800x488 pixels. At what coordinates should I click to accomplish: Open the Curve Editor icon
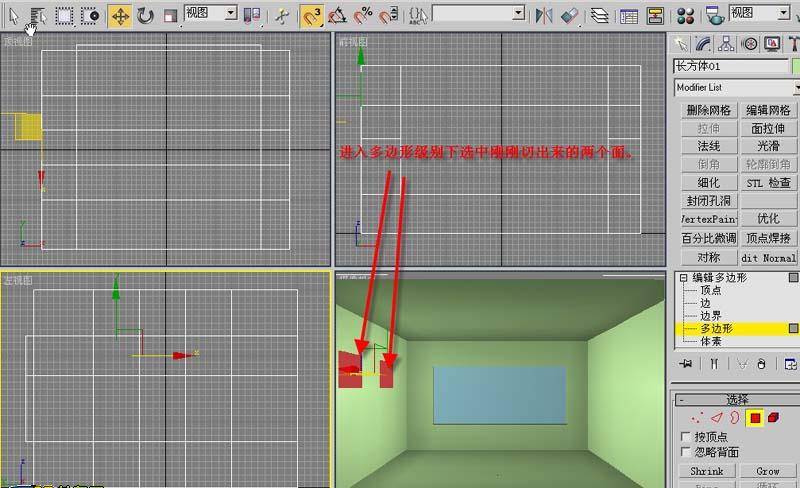pos(629,16)
